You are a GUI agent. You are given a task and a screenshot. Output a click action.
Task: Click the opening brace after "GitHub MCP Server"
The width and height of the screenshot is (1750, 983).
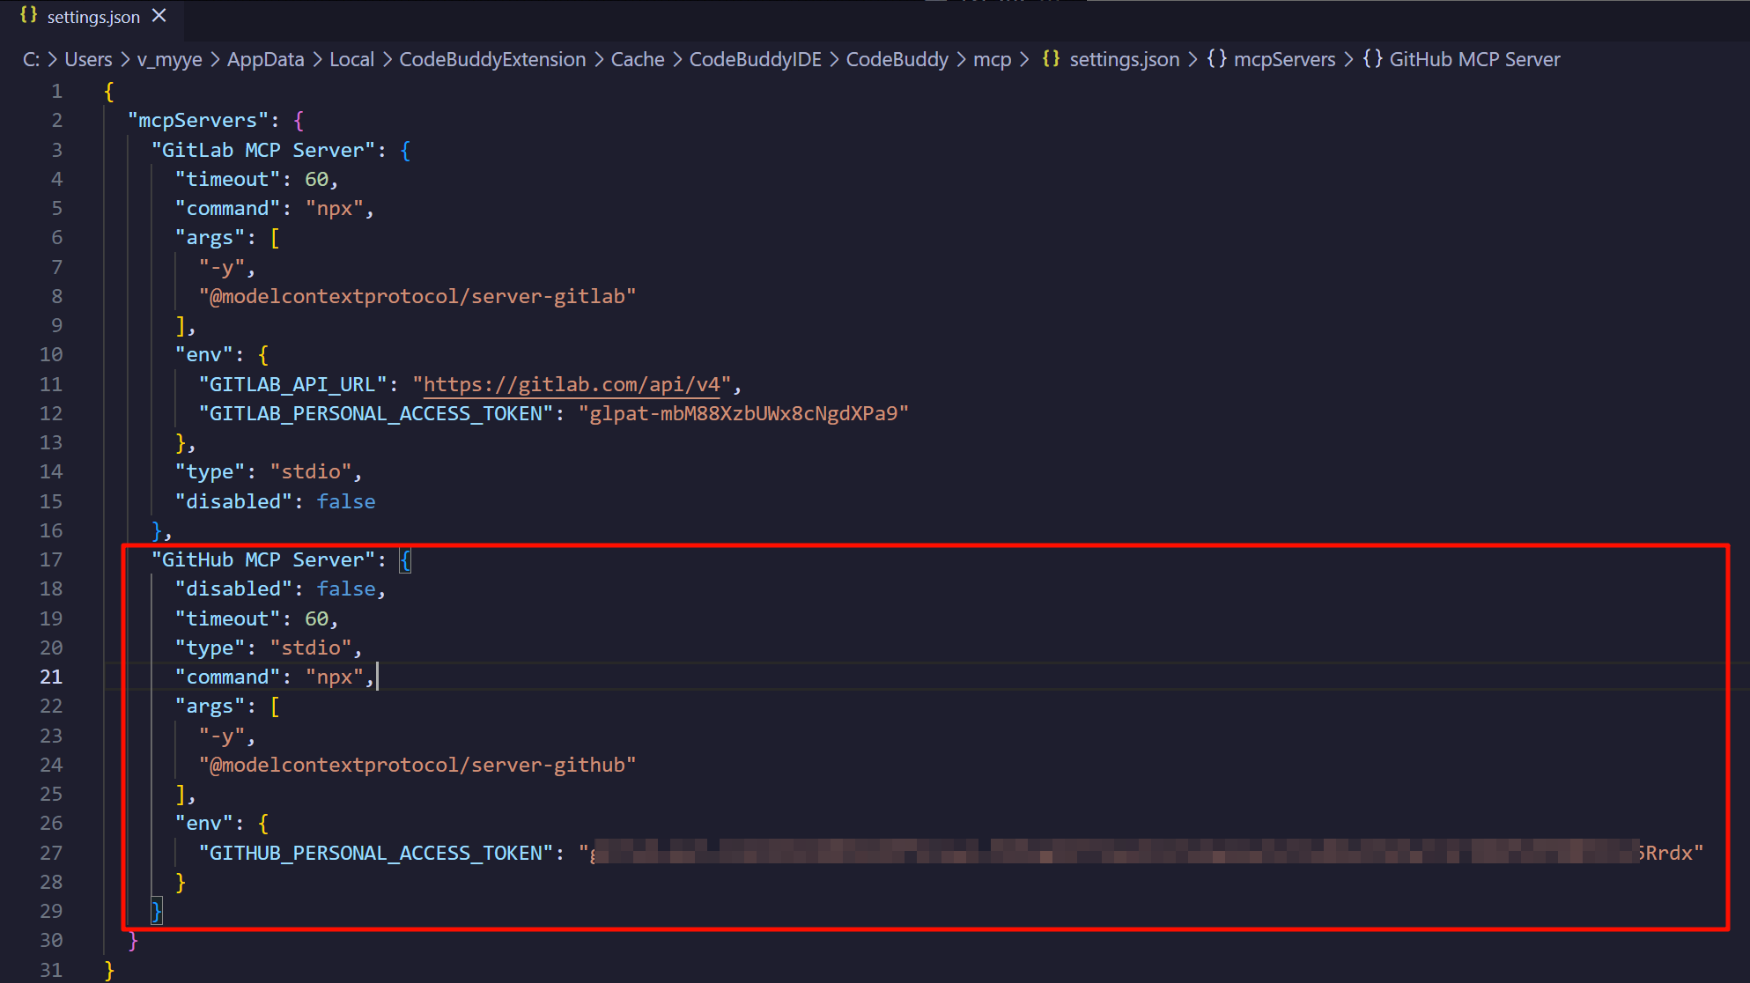pyautogui.click(x=405, y=560)
